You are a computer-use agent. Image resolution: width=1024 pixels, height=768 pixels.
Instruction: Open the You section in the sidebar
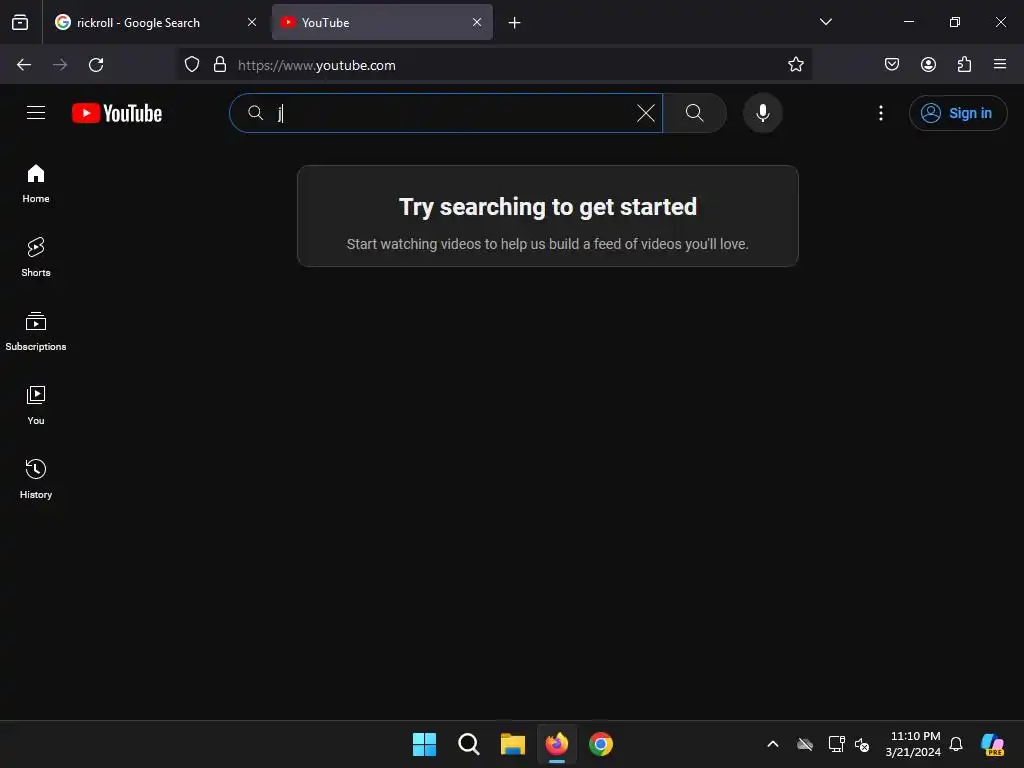36,406
